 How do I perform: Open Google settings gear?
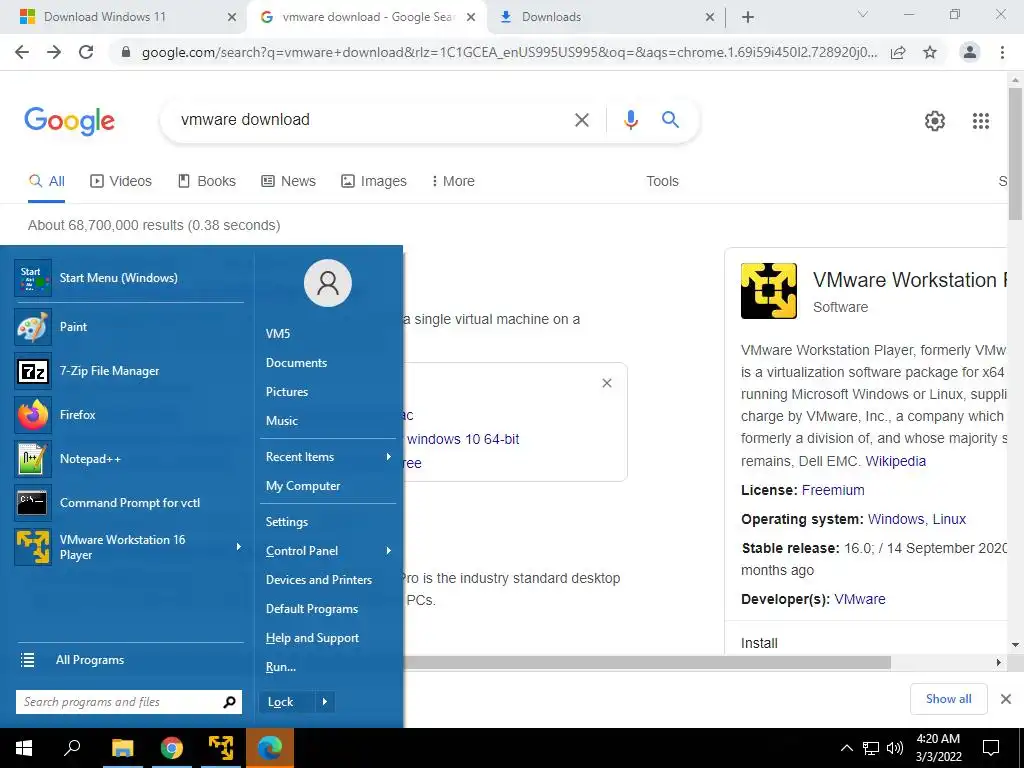935,121
